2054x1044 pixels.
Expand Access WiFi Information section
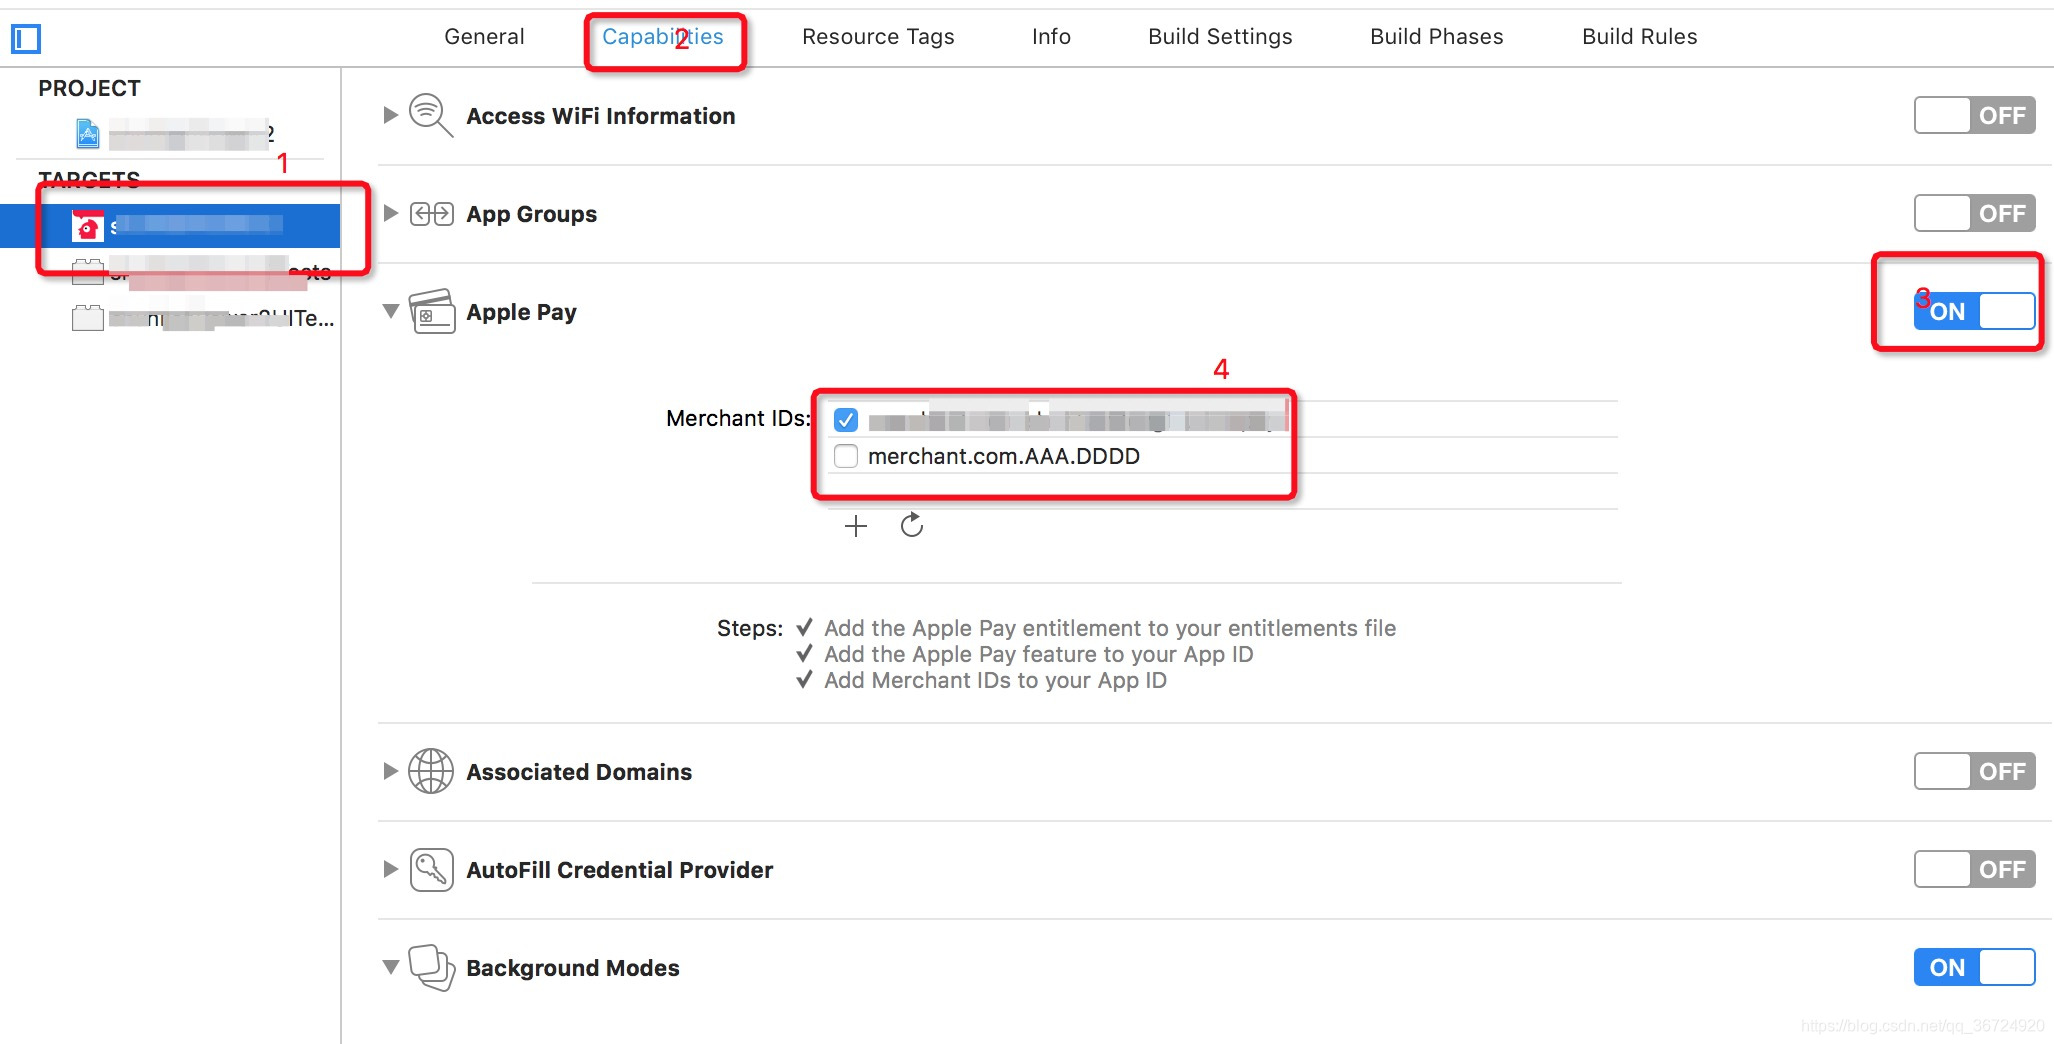(391, 115)
